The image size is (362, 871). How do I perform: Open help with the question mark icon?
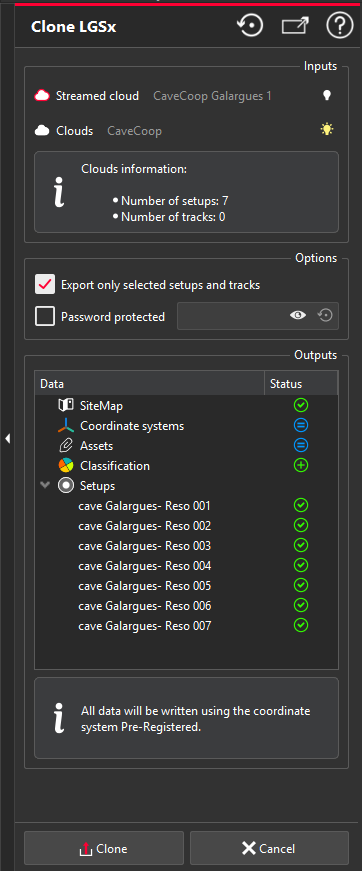[340, 26]
